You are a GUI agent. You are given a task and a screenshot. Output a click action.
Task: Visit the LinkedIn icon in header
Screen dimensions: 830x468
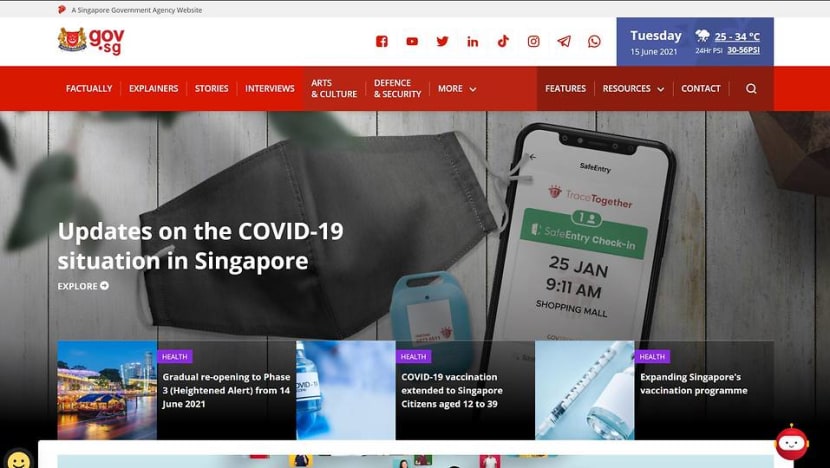point(473,41)
